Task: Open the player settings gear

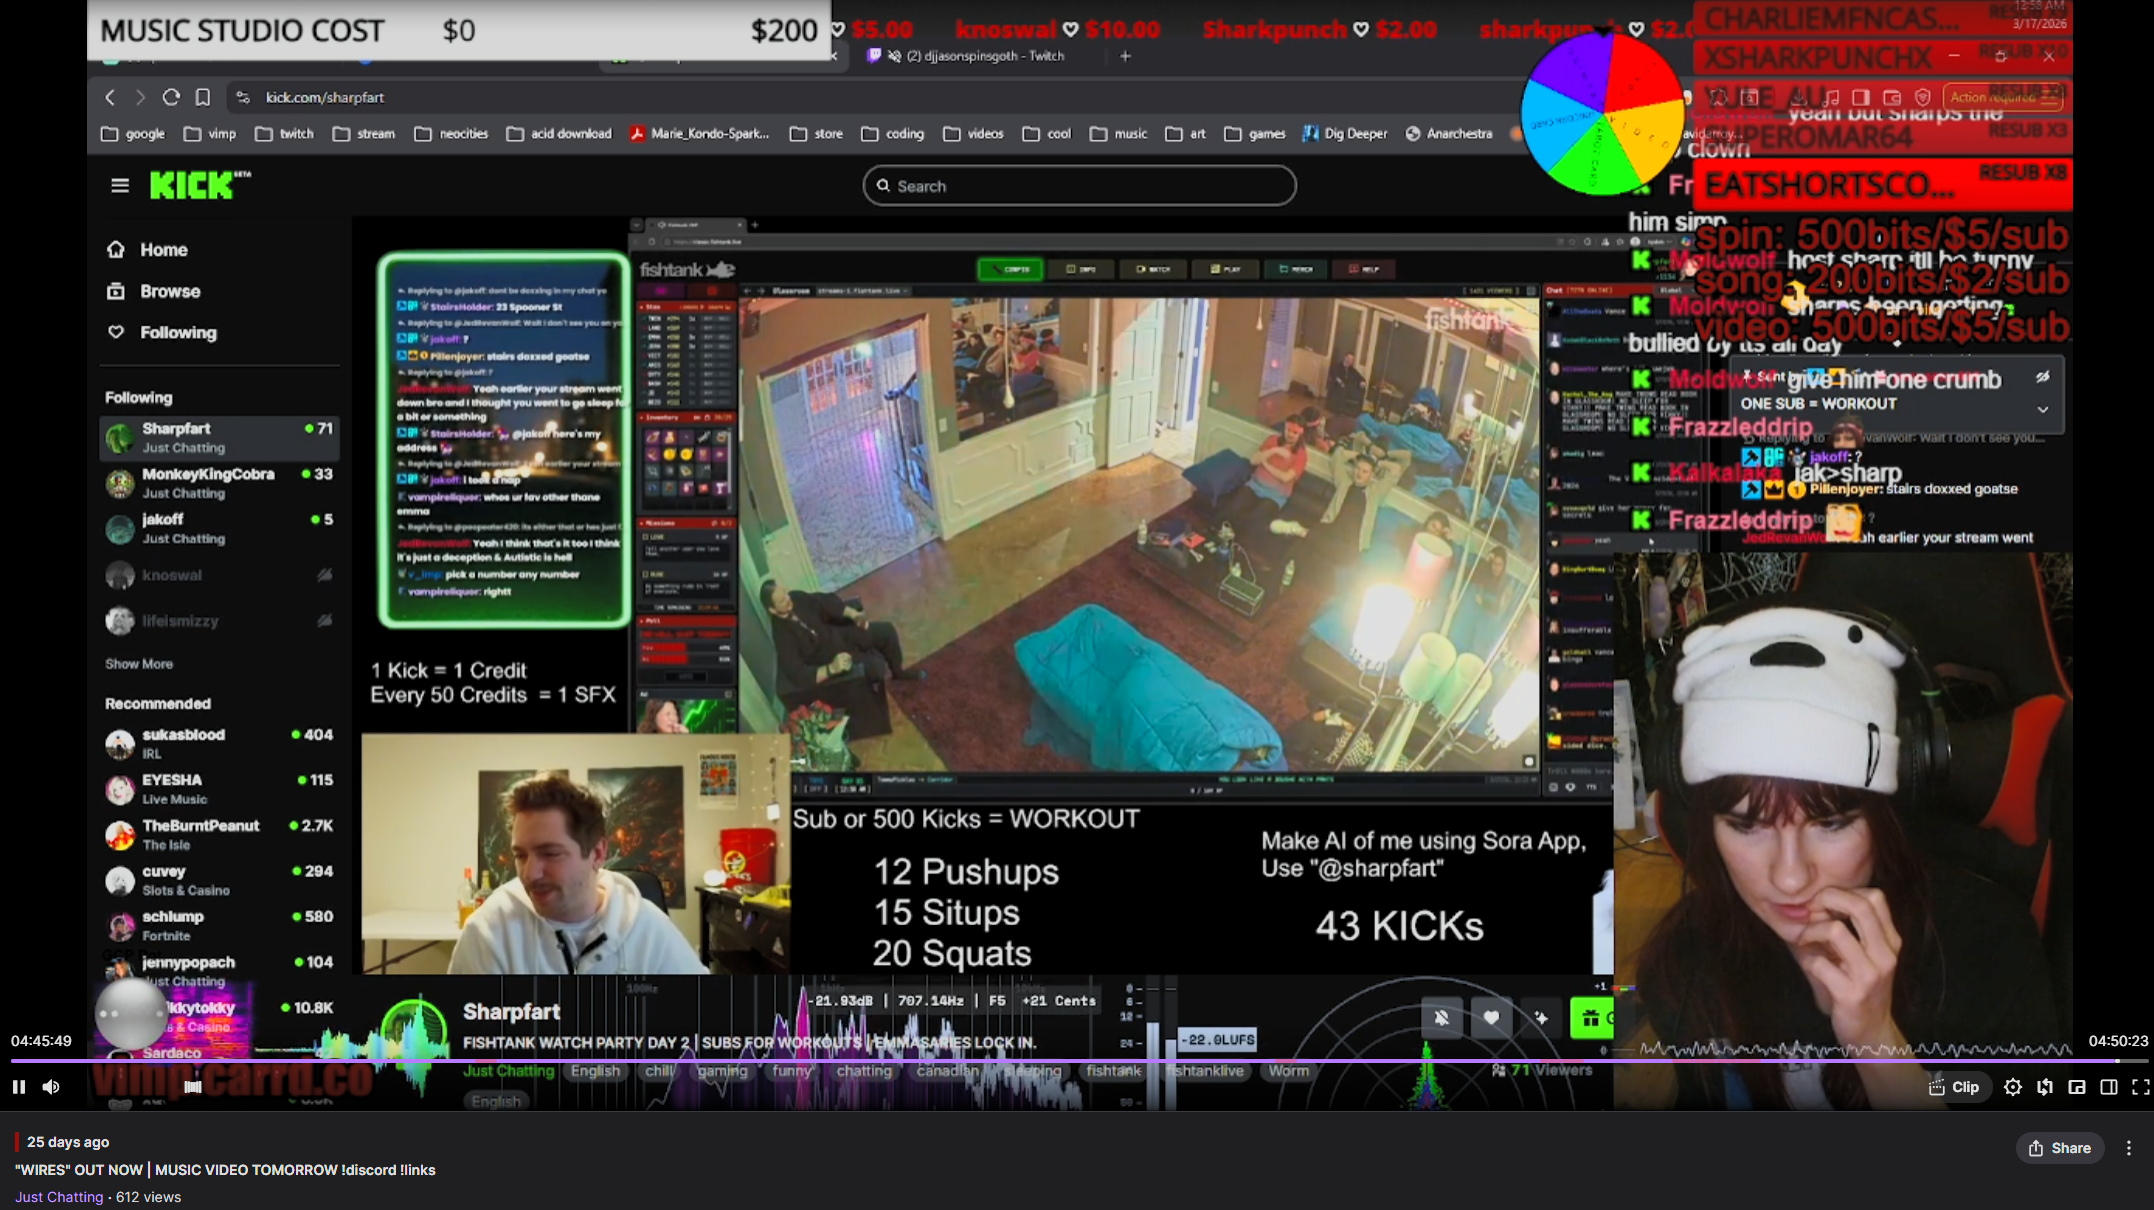Action: tap(2012, 1087)
